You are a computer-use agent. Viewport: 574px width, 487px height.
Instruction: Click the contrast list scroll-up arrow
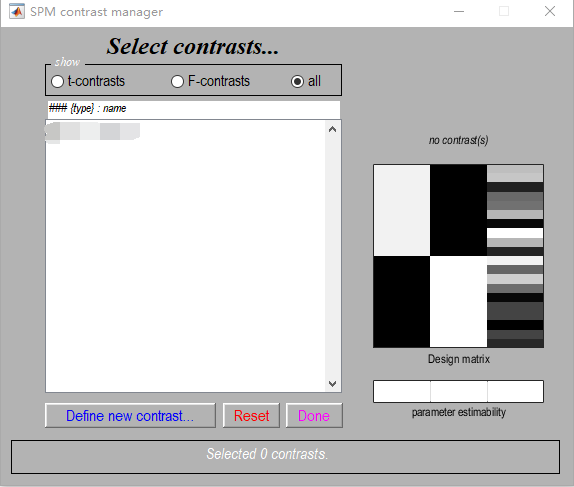point(332,129)
